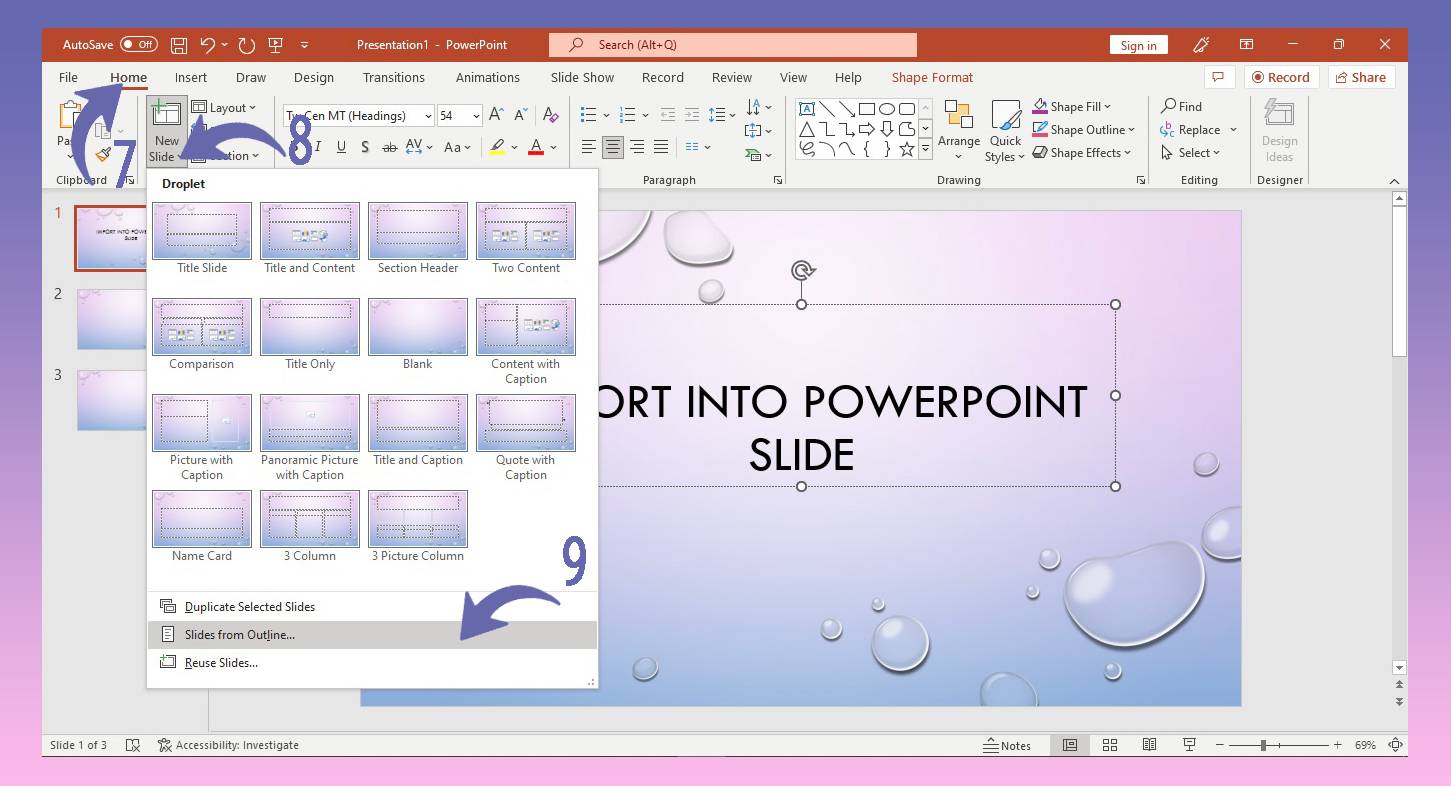Increase list indent level
Image resolution: width=1451 pixels, height=786 pixels.
pyautogui.click(x=691, y=115)
